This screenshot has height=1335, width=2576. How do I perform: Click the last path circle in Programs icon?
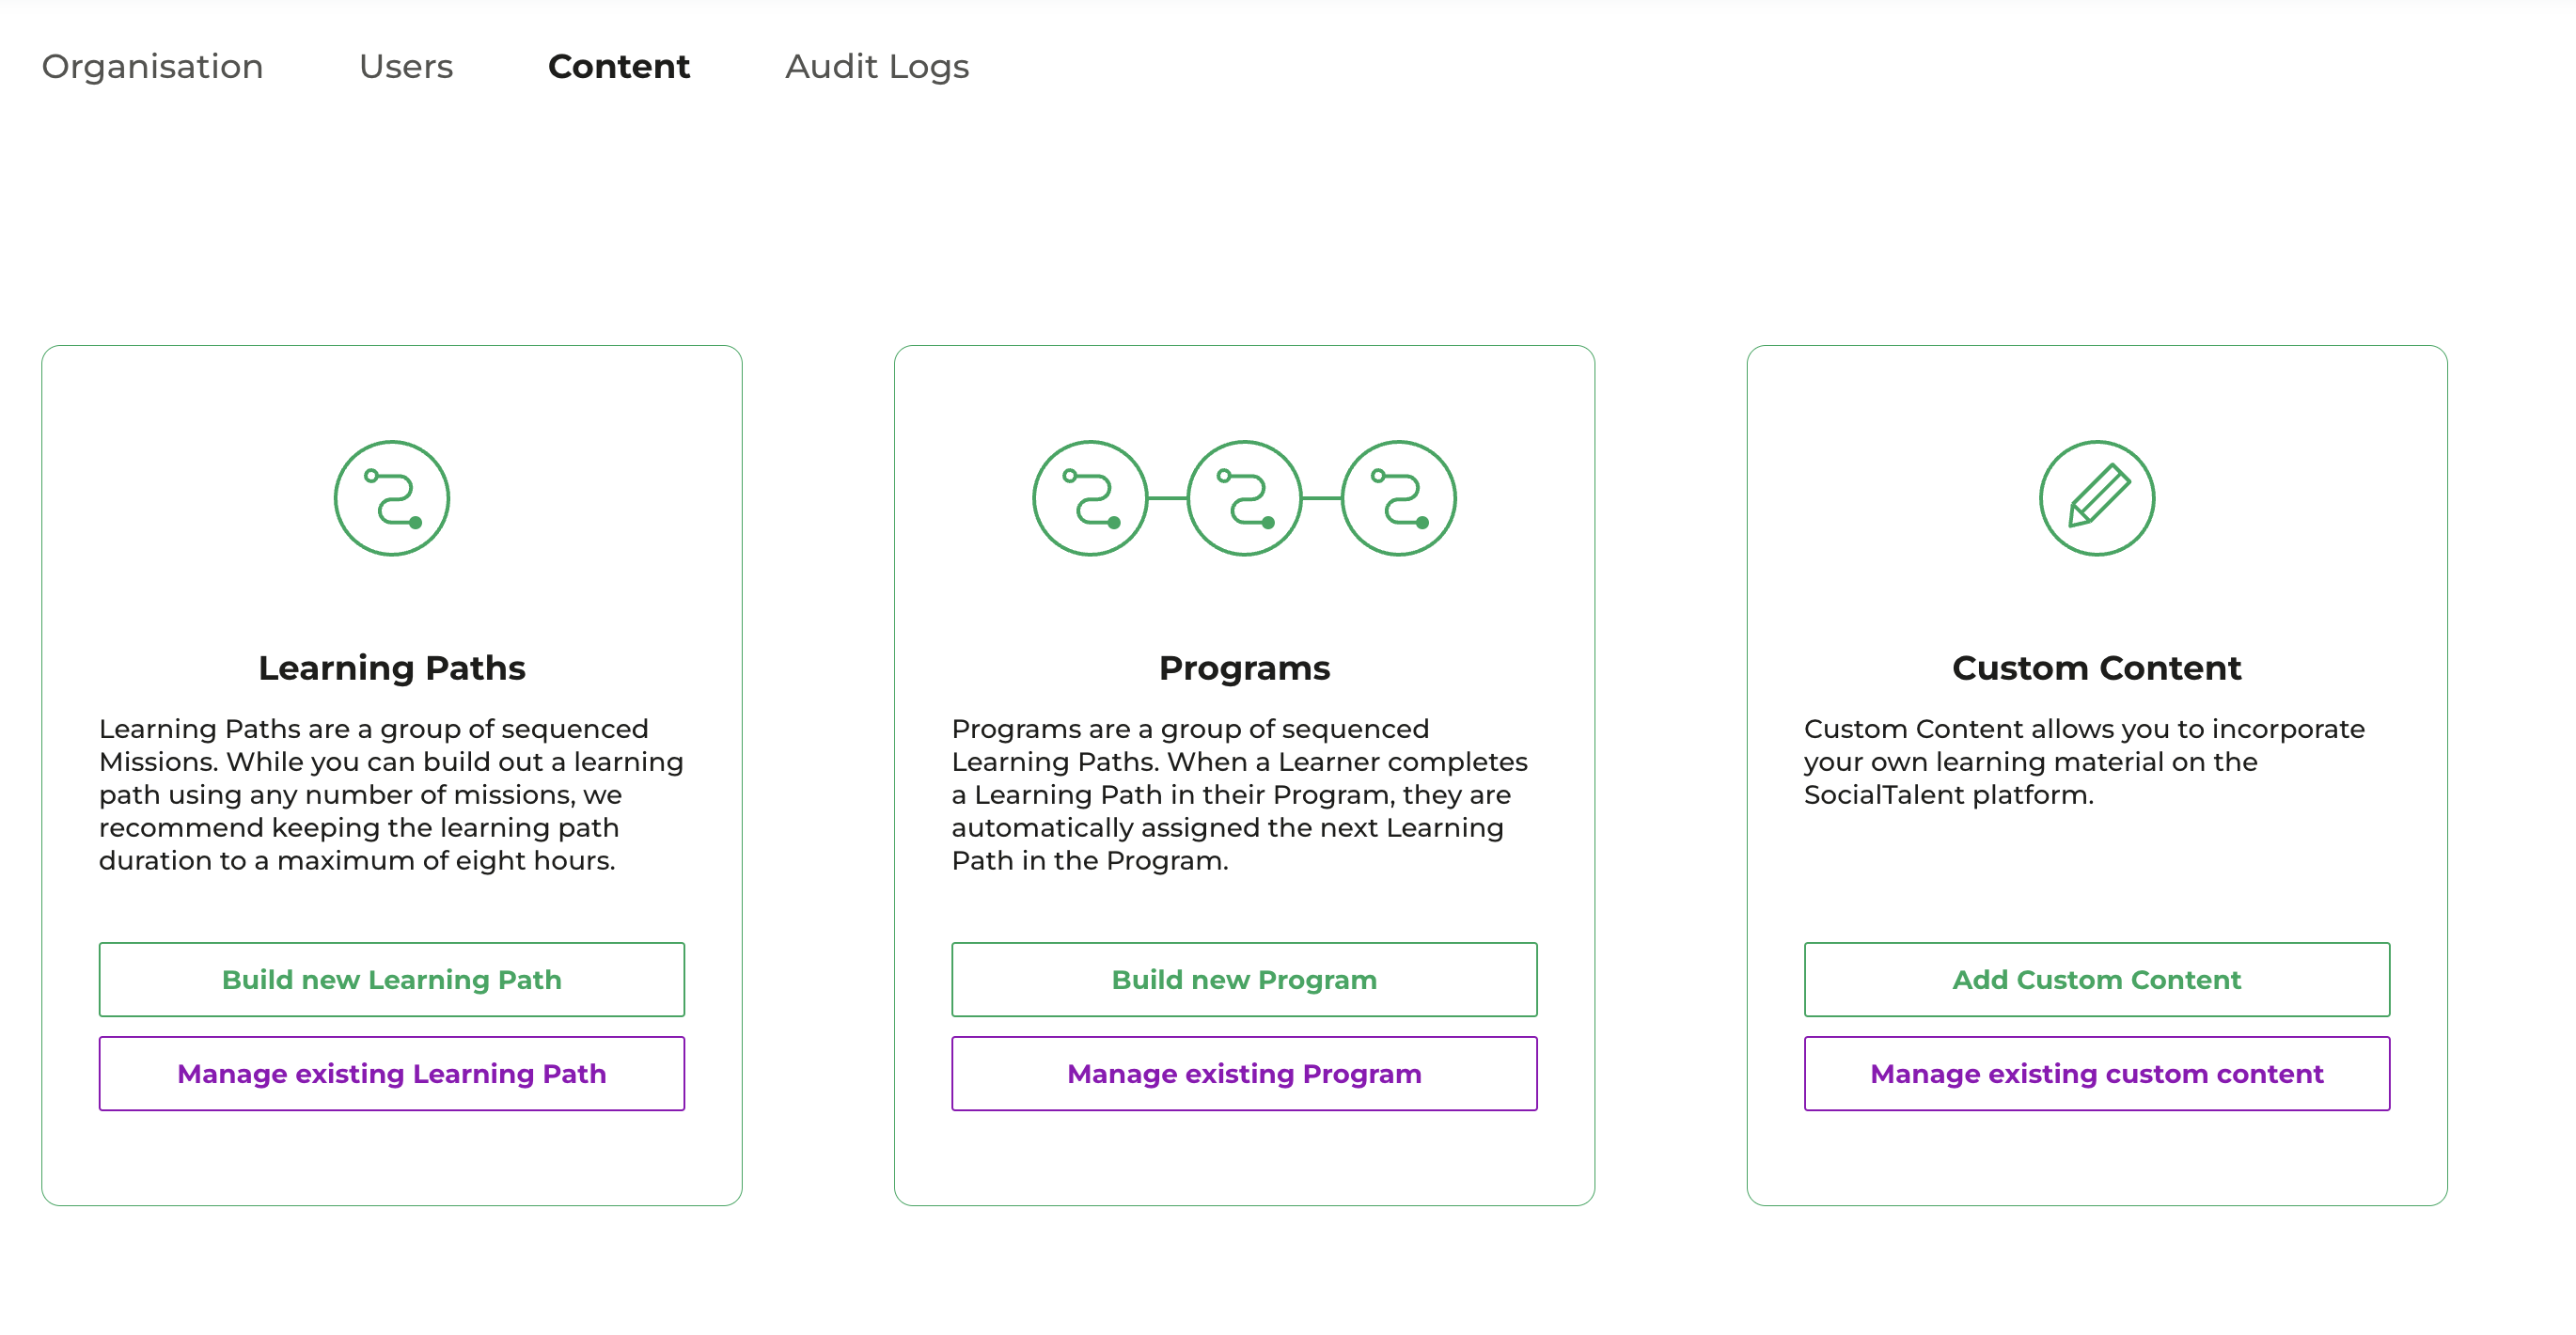(1398, 498)
